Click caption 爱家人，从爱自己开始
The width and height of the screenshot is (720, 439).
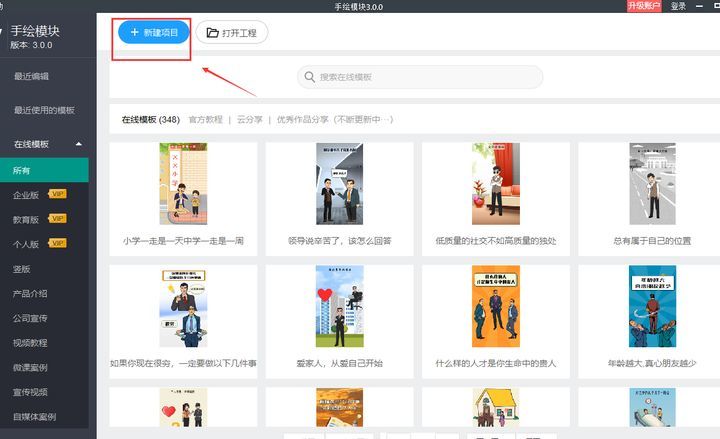point(339,363)
